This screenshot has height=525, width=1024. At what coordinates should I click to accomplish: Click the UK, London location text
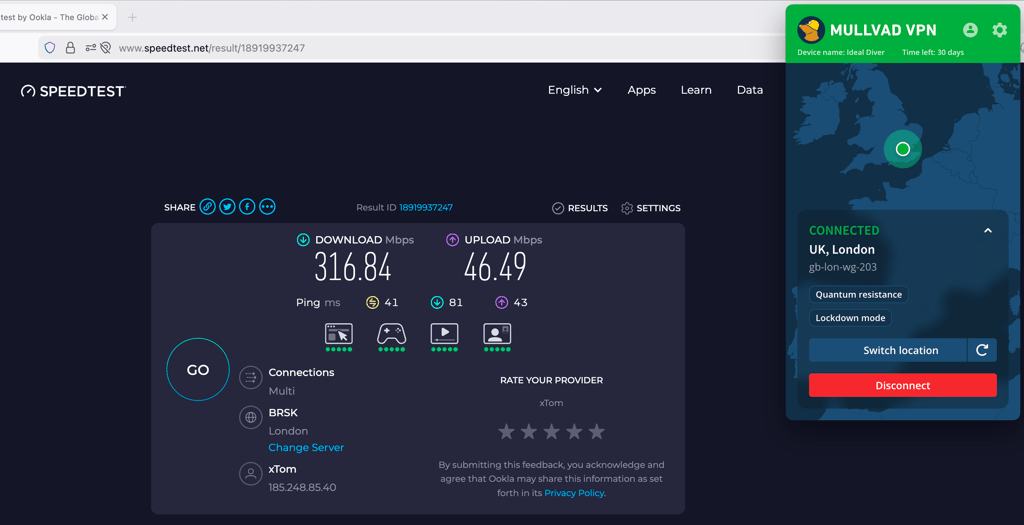842,249
